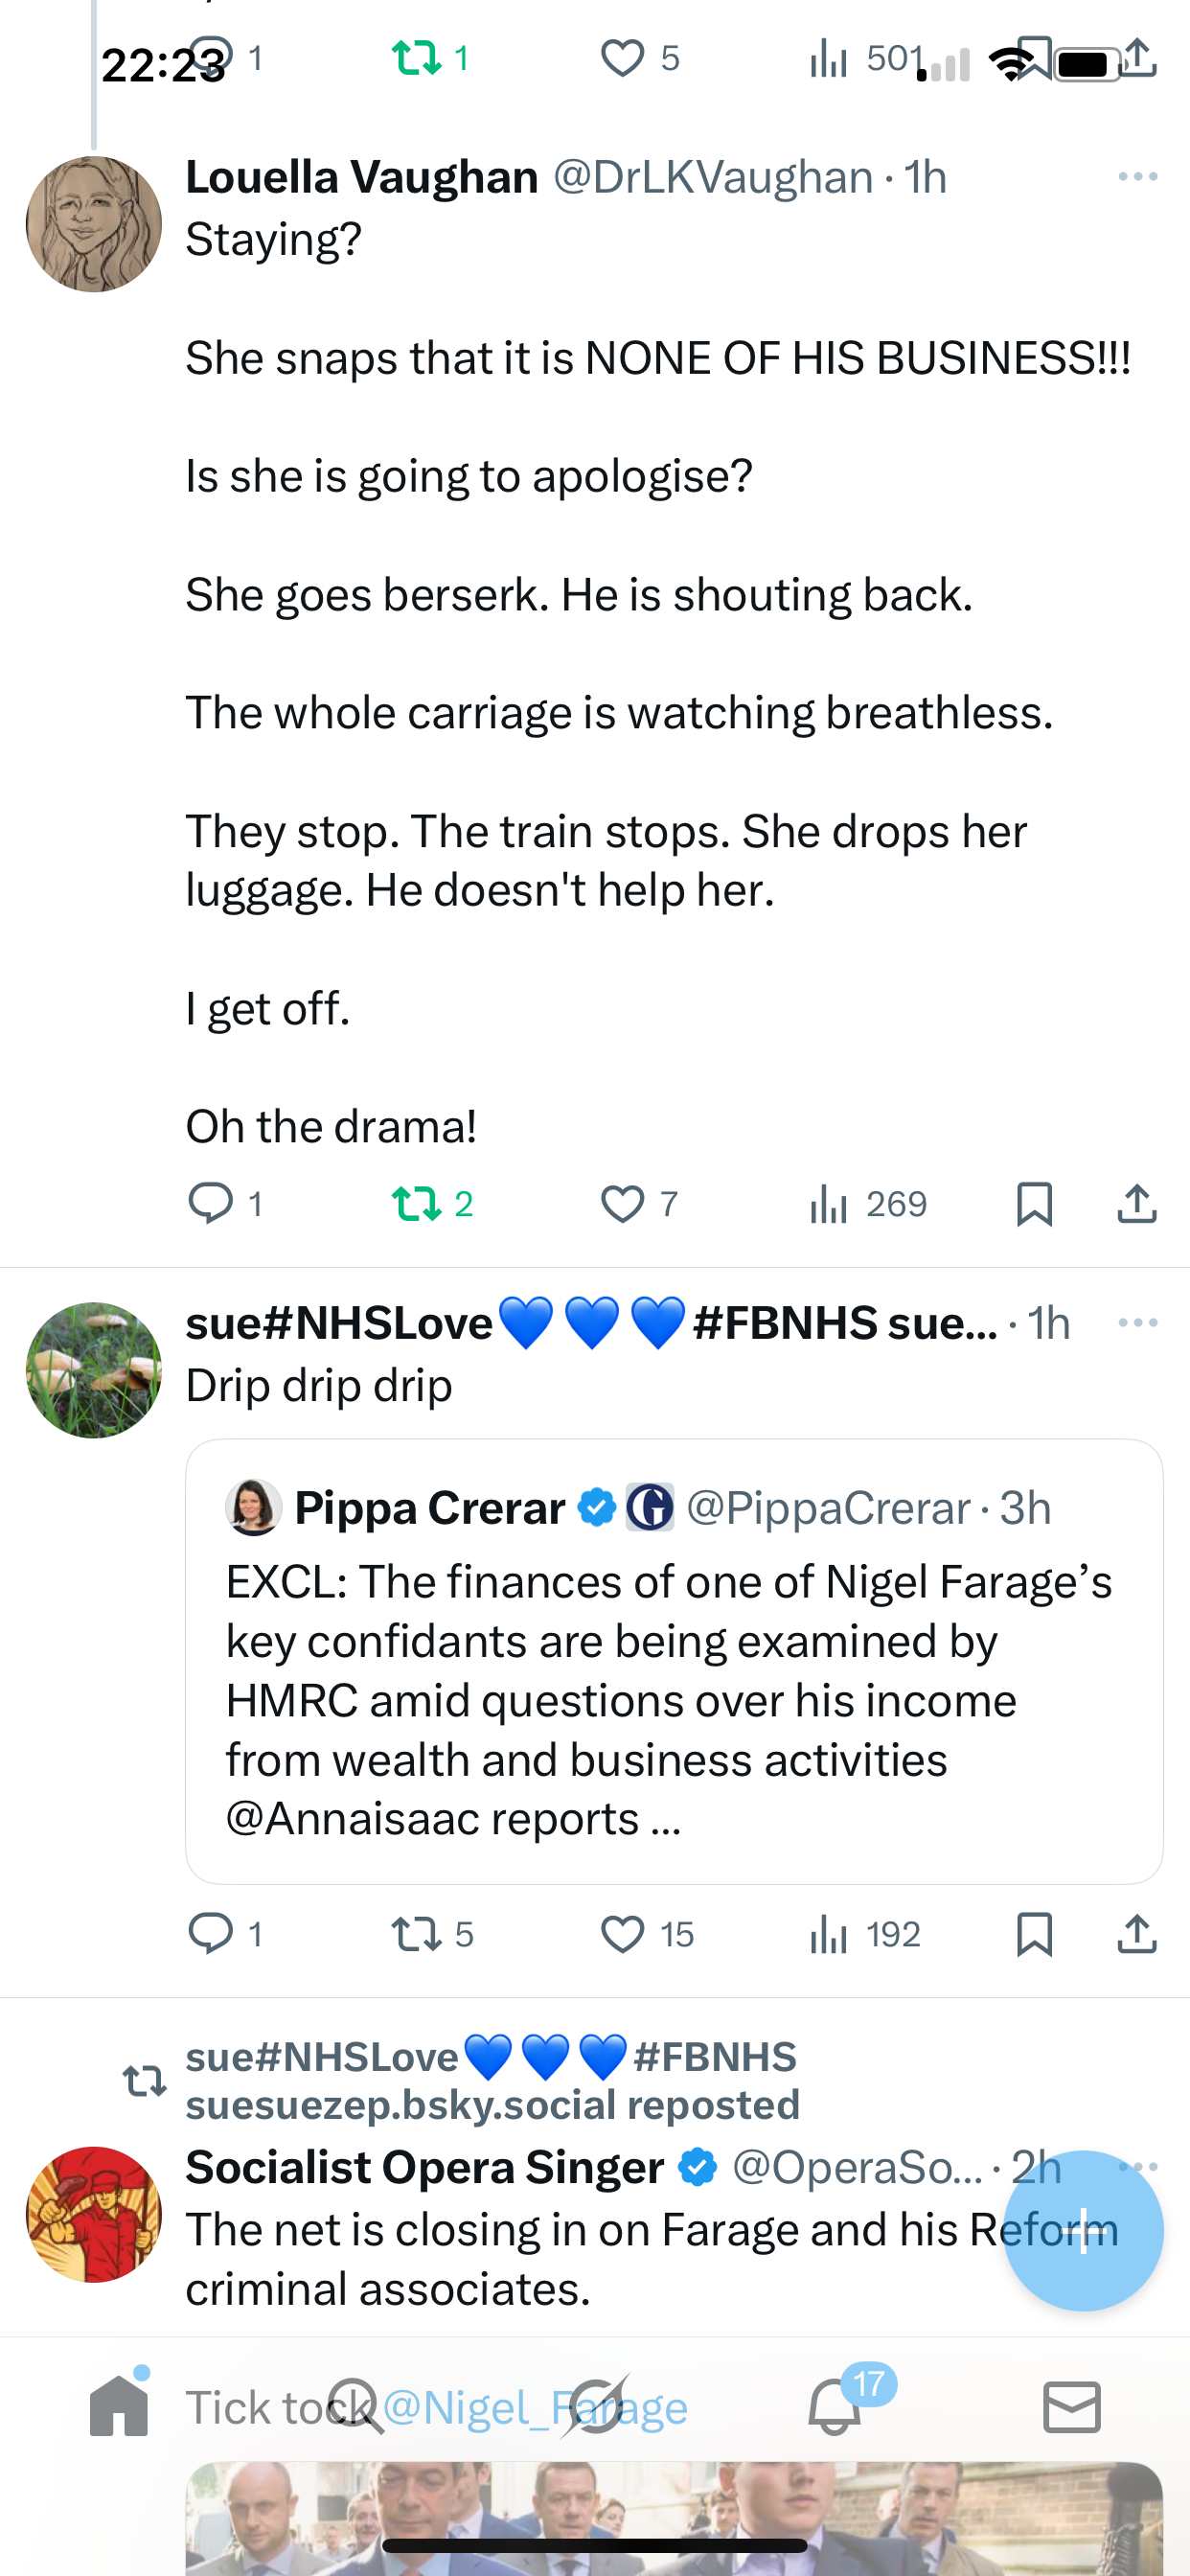
Task: Open the Messages envelope tab
Action: [1072, 2406]
